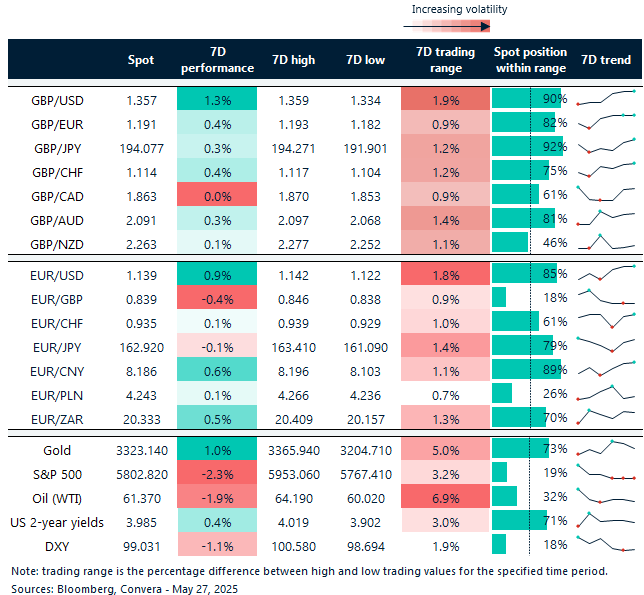Click the Oil (WTI) row label

tap(57, 499)
